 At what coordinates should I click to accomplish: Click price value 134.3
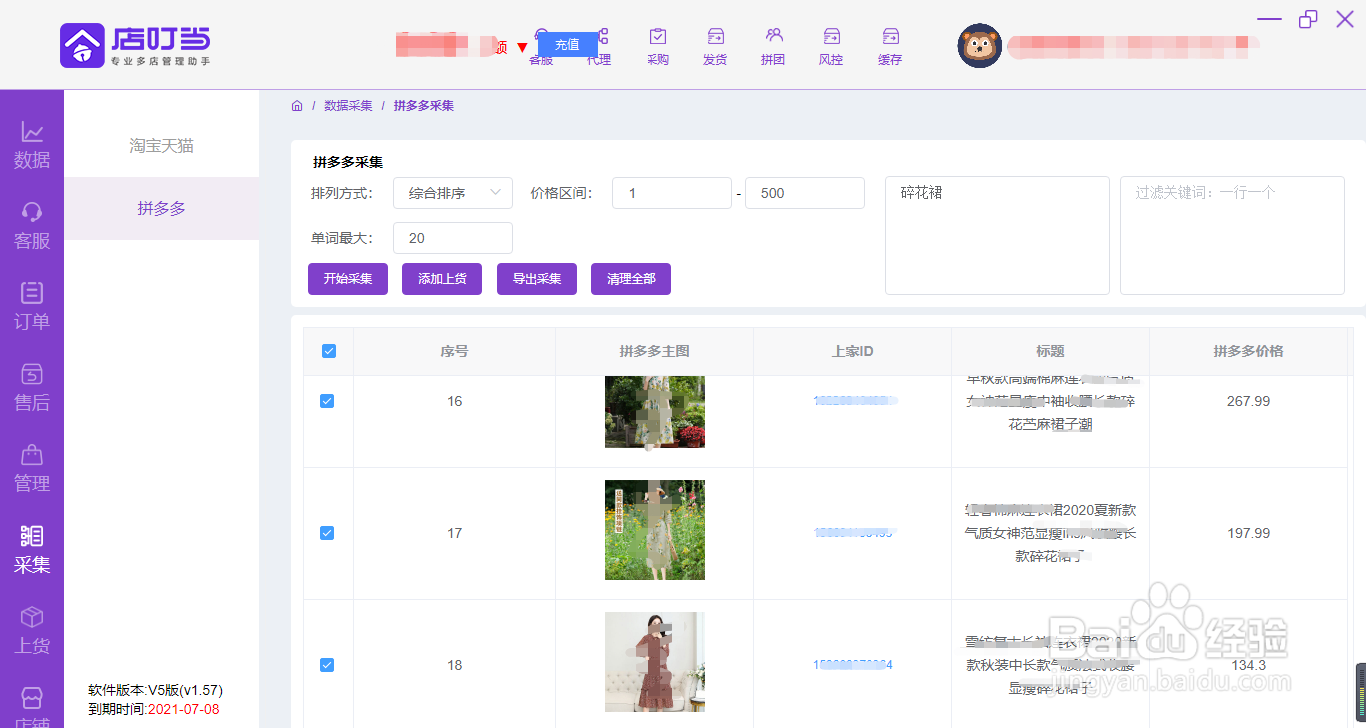pyautogui.click(x=1248, y=665)
